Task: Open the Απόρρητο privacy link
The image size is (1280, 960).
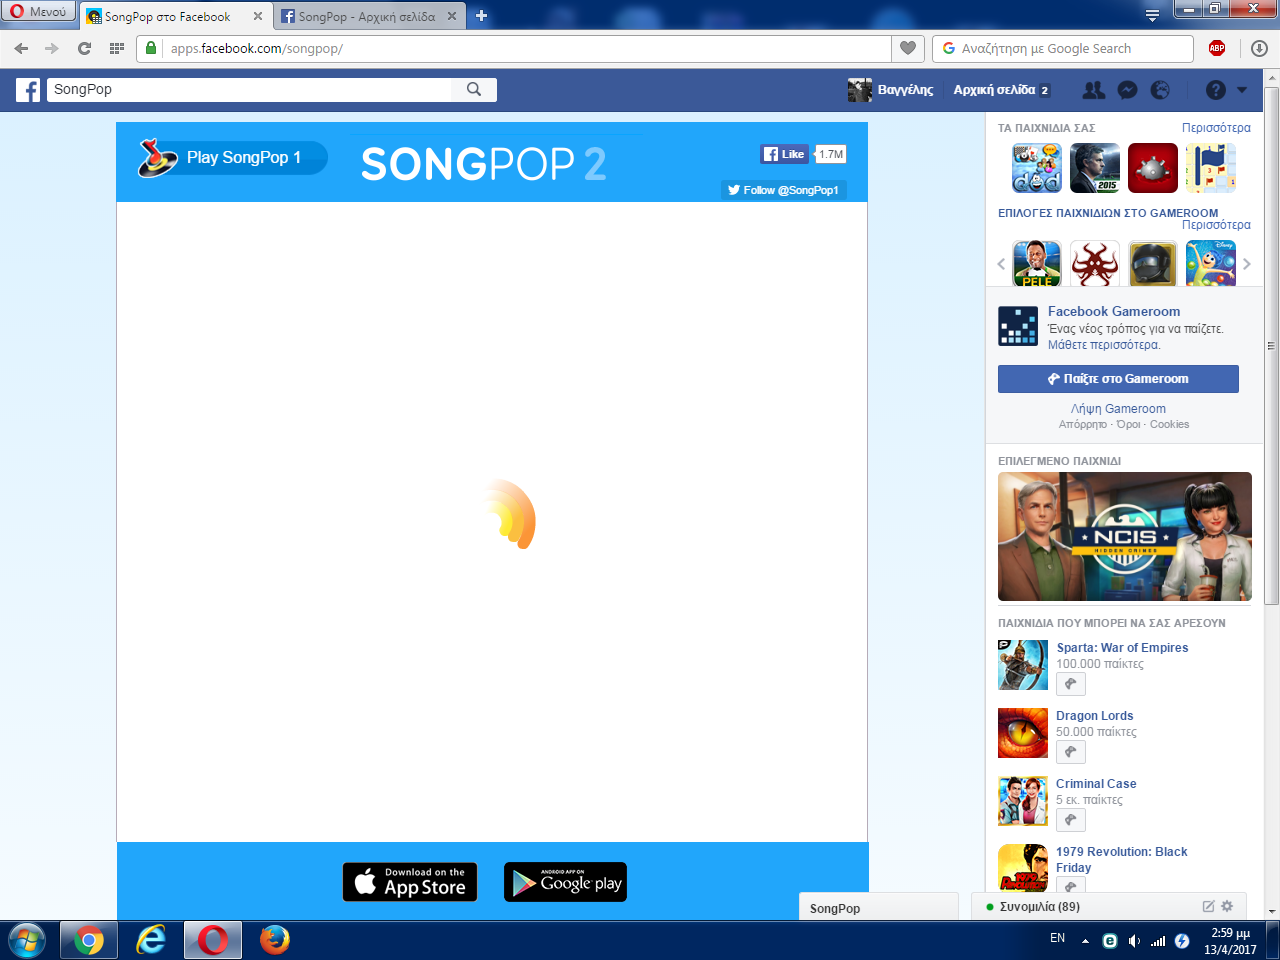Action: pos(1083,425)
